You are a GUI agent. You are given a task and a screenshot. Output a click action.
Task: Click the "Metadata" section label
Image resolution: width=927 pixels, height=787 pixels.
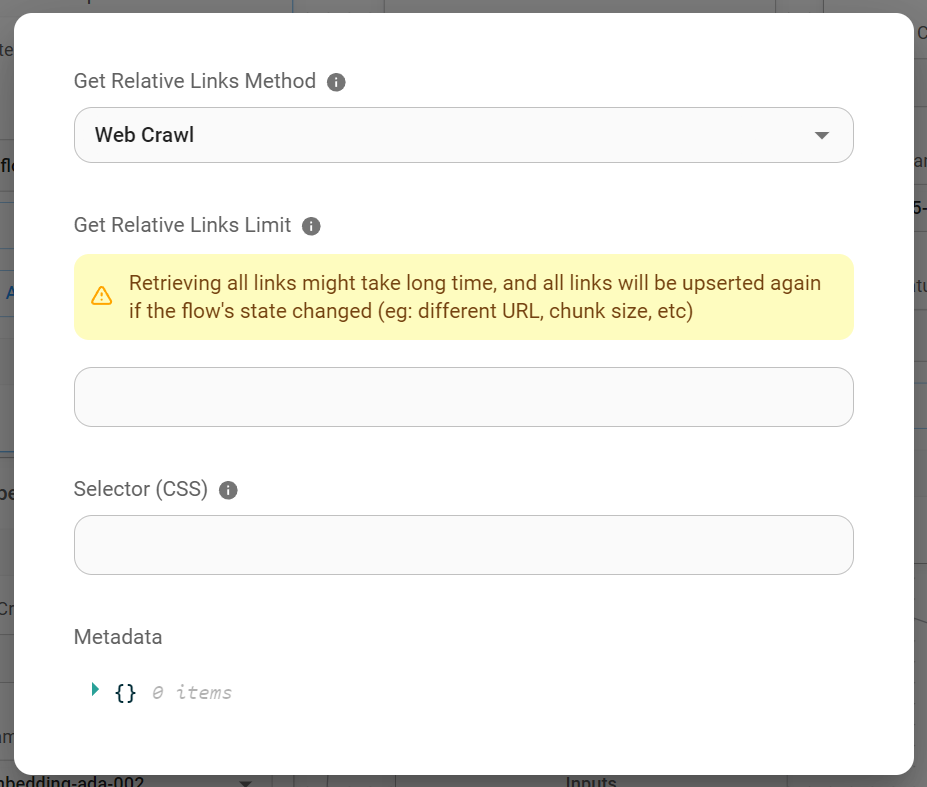click(x=118, y=637)
